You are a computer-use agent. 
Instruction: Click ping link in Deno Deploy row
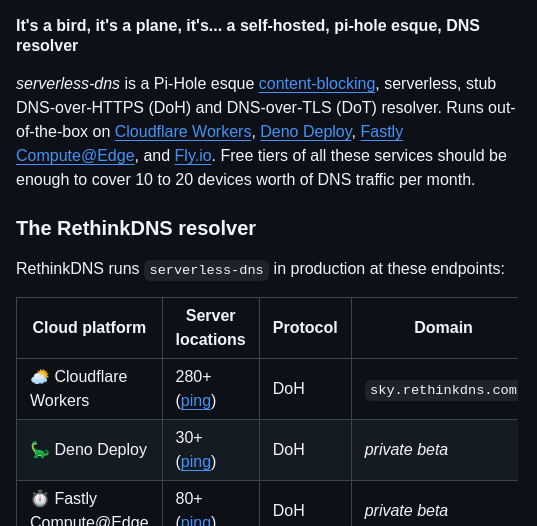coord(196,462)
